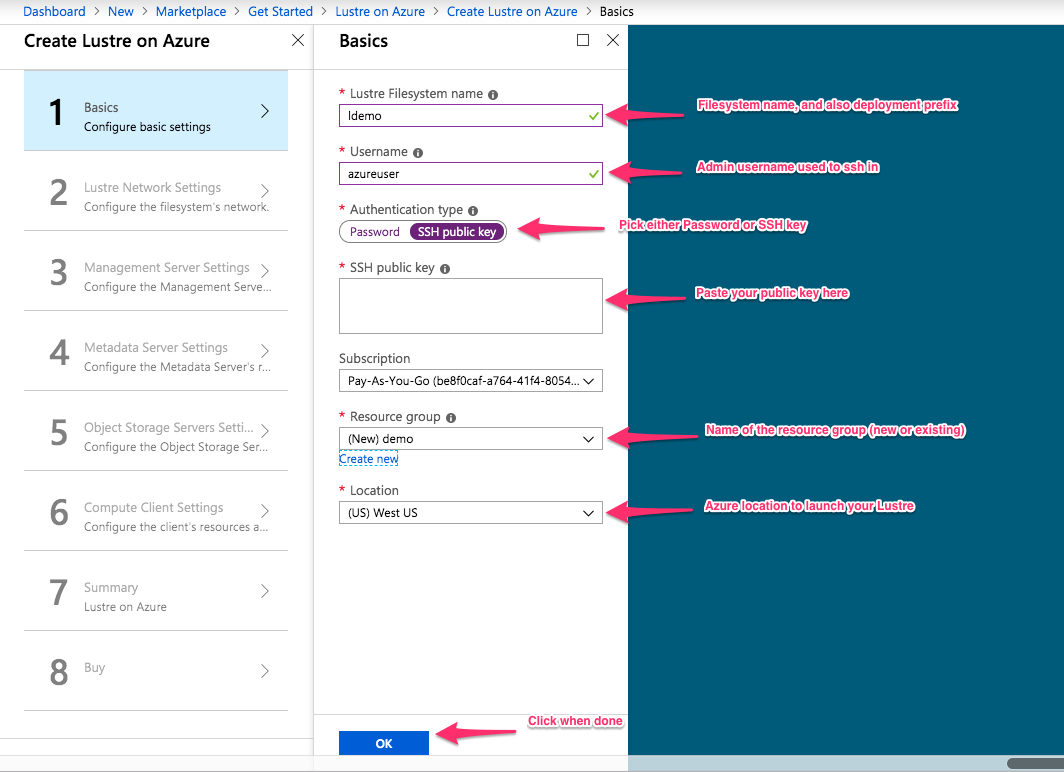Open step 1 Basics

coord(155,111)
